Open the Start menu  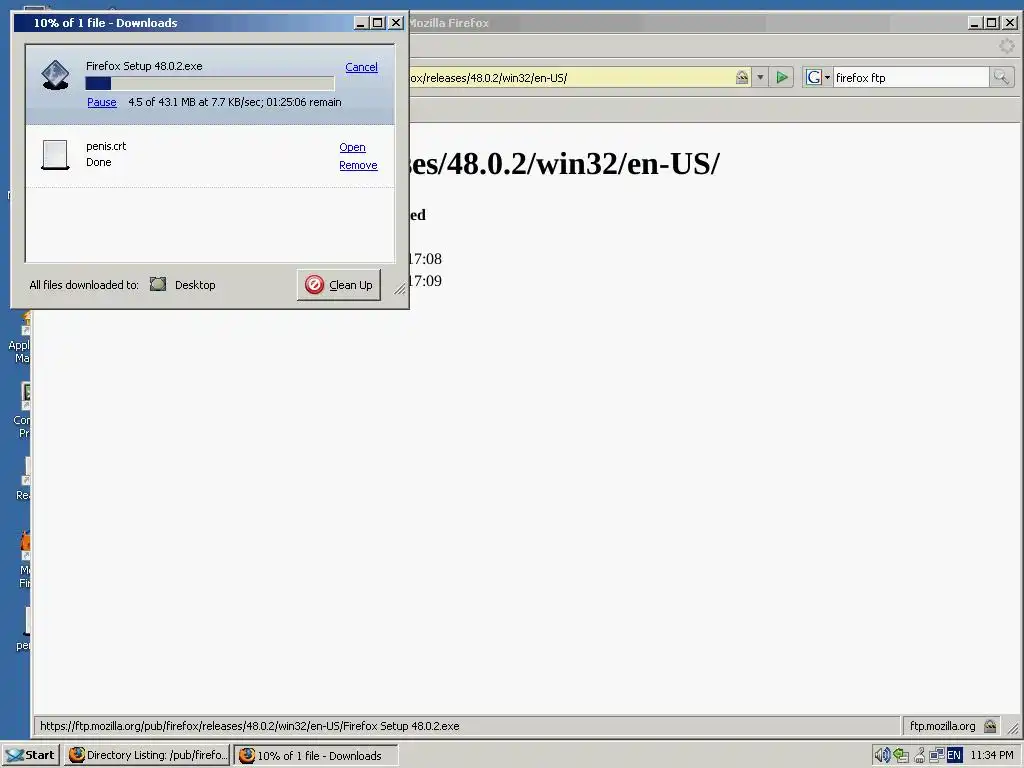30,755
